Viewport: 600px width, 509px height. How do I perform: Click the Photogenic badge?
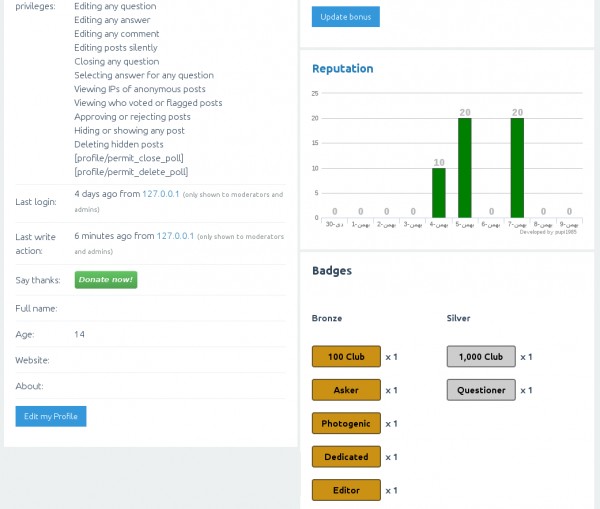tap(346, 423)
